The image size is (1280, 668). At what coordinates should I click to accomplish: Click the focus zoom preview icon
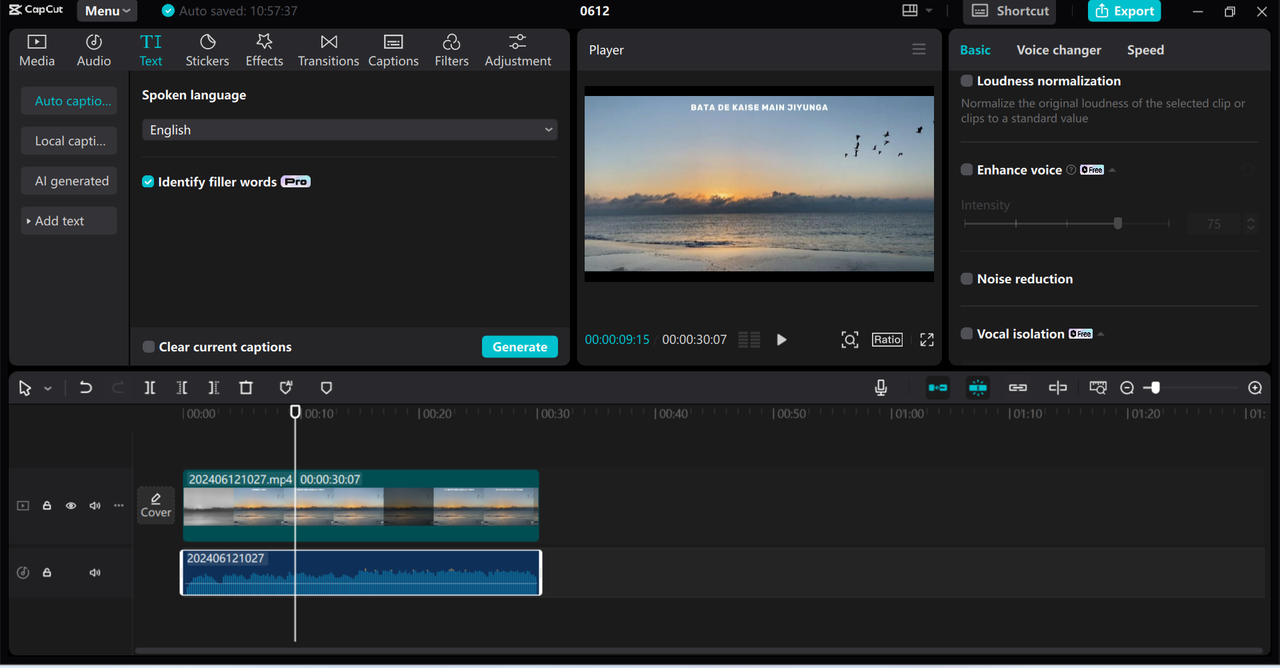850,340
